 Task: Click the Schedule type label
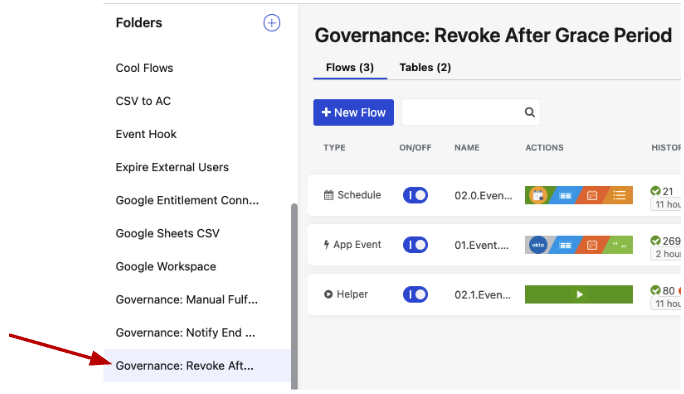(x=359, y=195)
